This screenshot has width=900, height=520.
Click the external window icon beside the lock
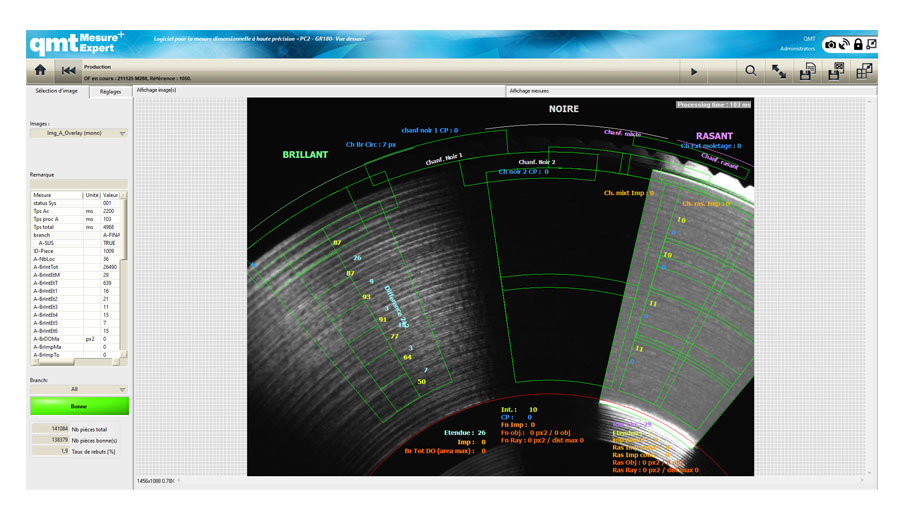click(x=871, y=45)
